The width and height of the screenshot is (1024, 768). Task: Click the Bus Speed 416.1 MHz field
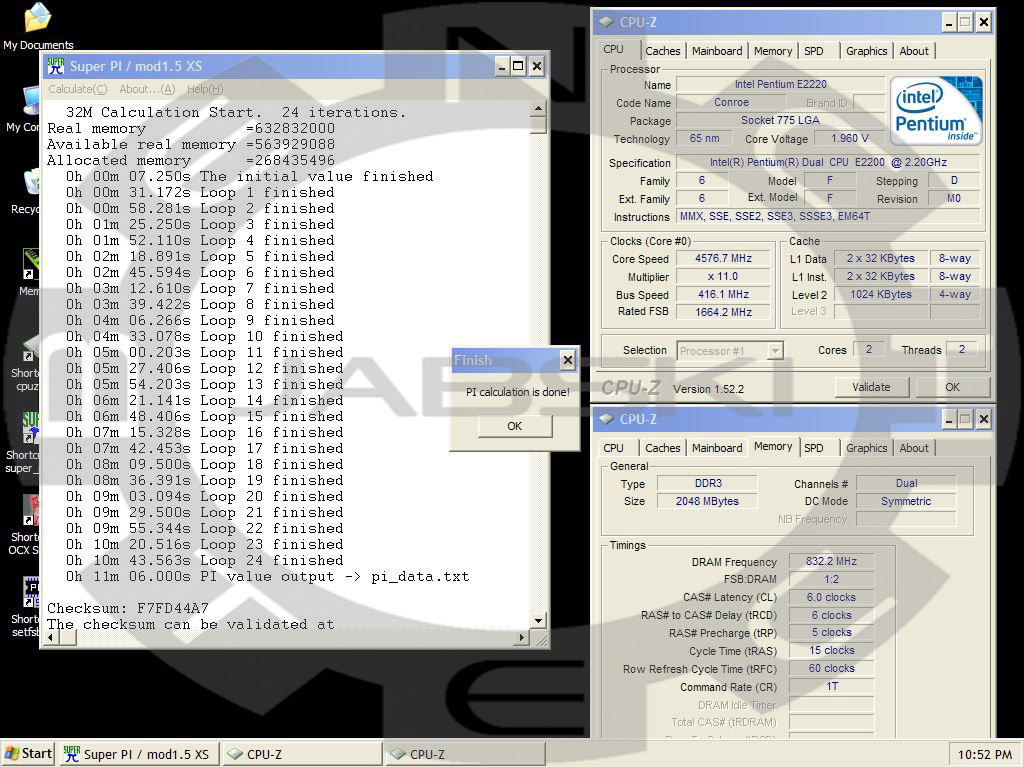[723, 295]
